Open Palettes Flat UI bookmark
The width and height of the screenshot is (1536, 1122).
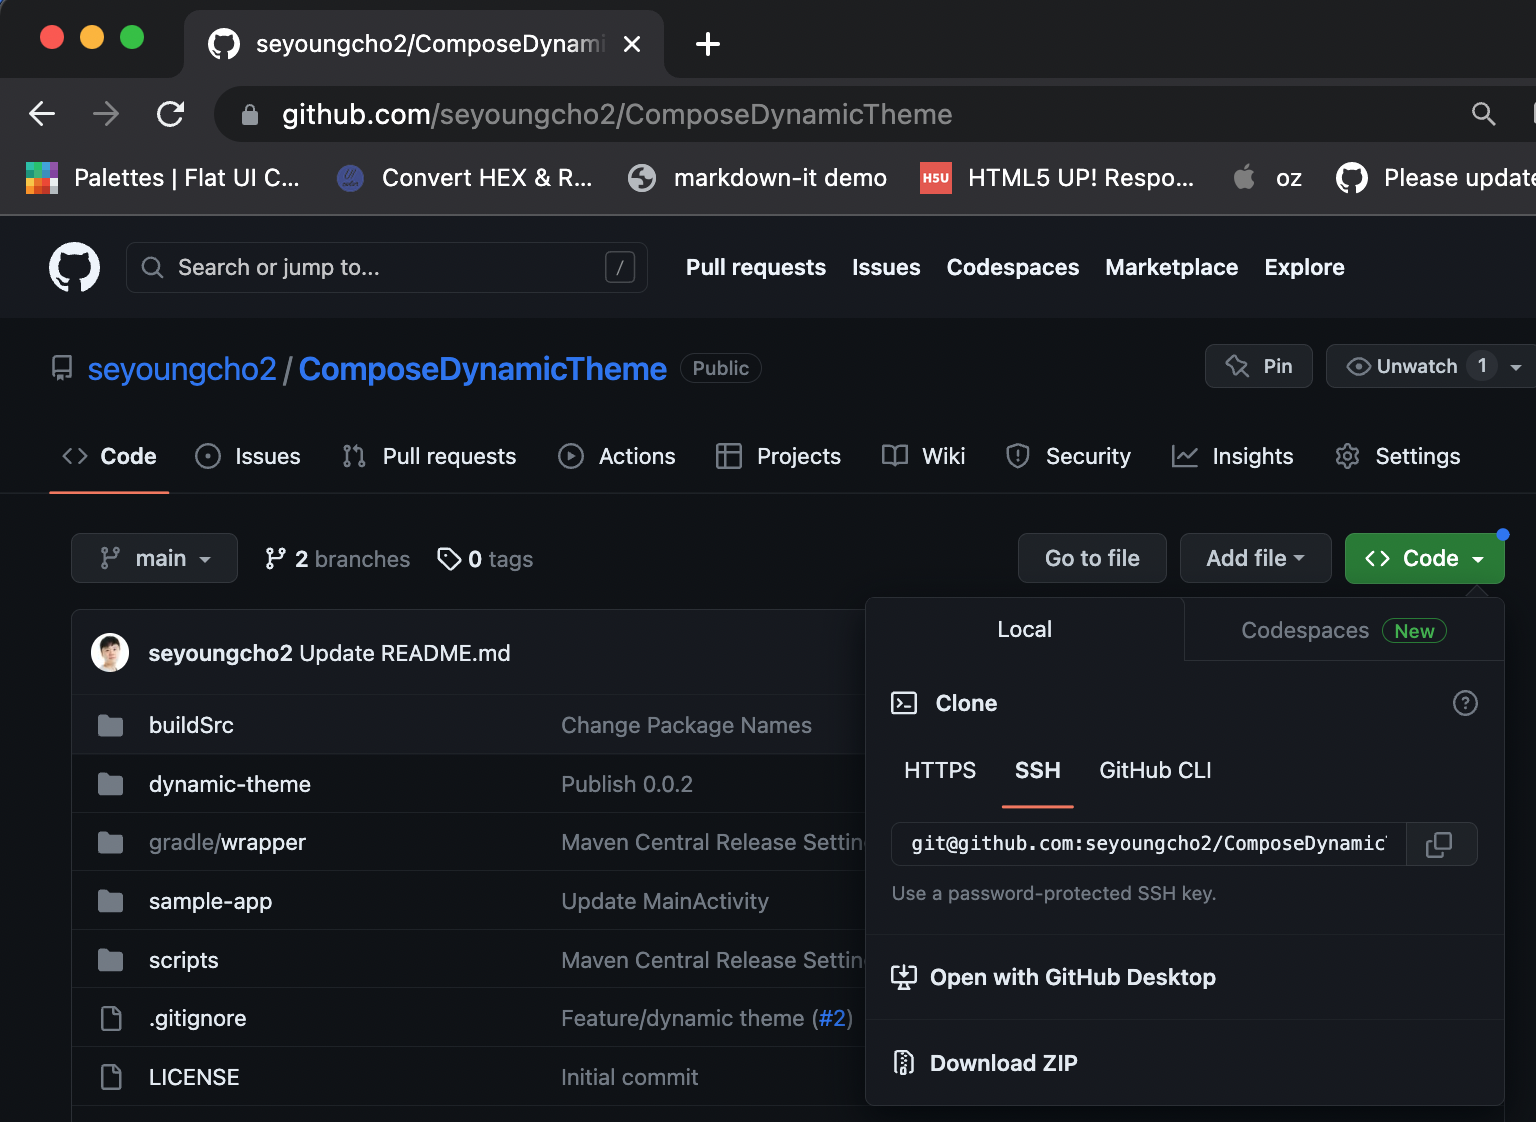[162, 178]
